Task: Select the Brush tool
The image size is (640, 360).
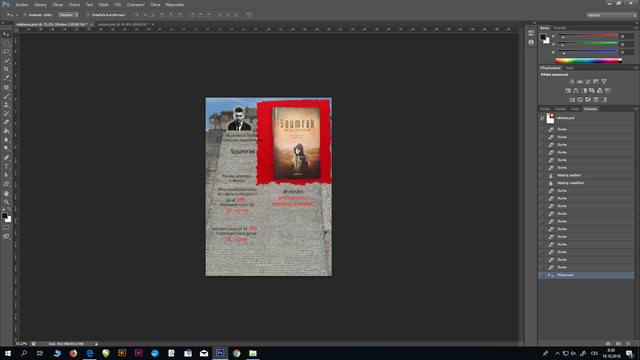Action: [x=6, y=96]
